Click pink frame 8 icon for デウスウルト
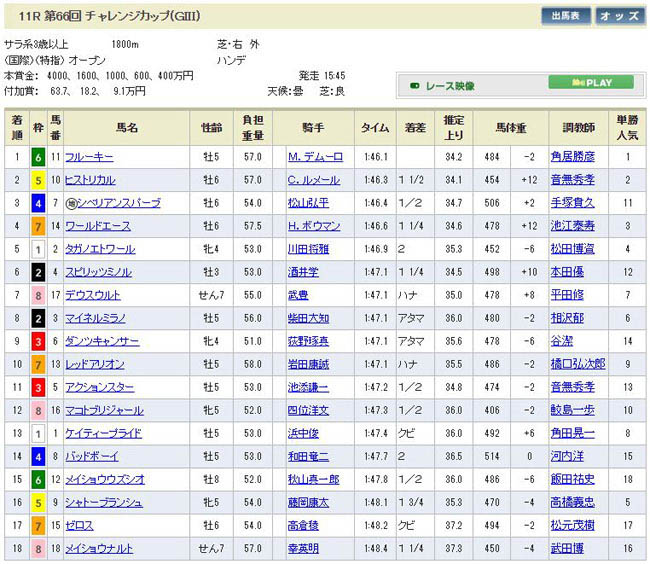The height and width of the screenshot is (564, 650). tap(38, 295)
